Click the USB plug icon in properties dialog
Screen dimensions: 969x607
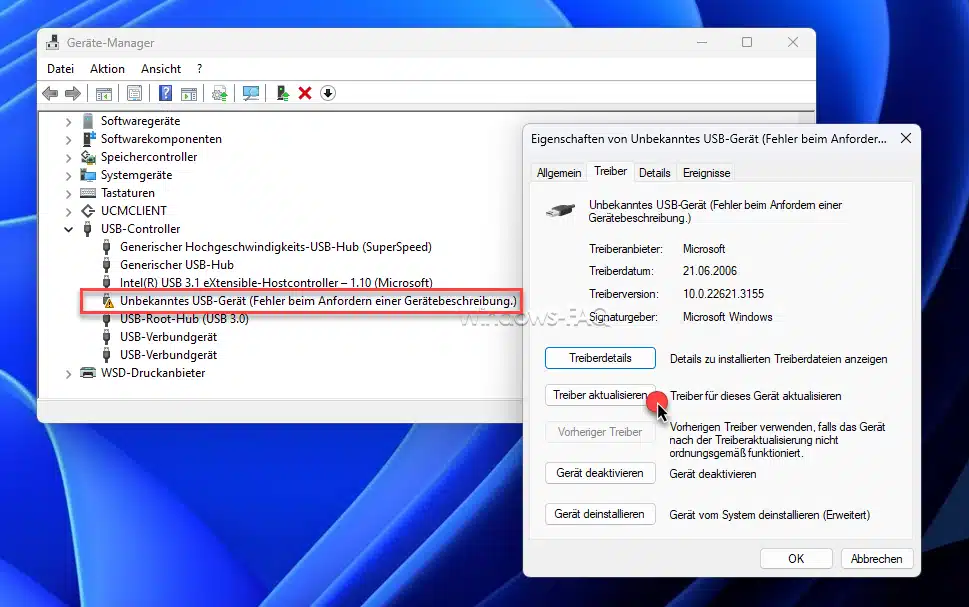(560, 211)
